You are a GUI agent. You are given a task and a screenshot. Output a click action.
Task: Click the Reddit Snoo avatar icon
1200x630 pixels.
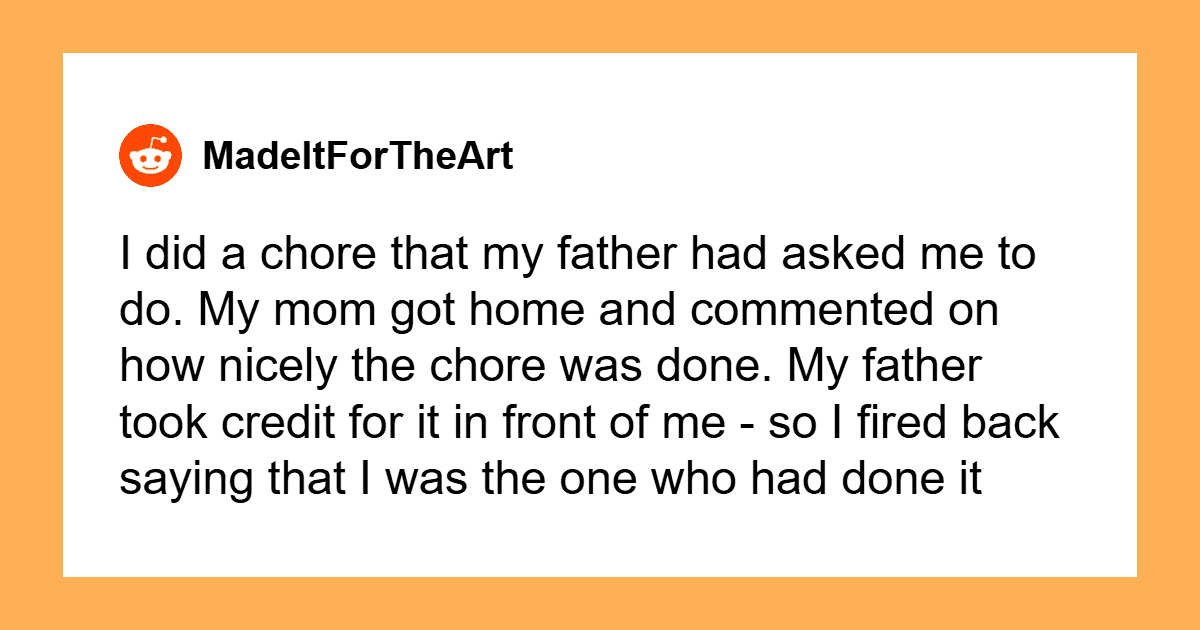[x=151, y=158]
